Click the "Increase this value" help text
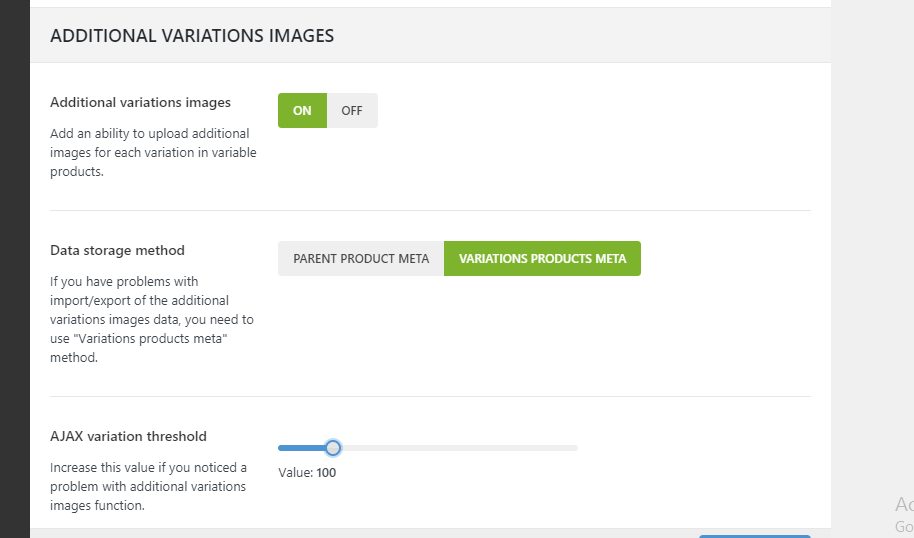Viewport: 914px width, 538px height. tap(148, 486)
